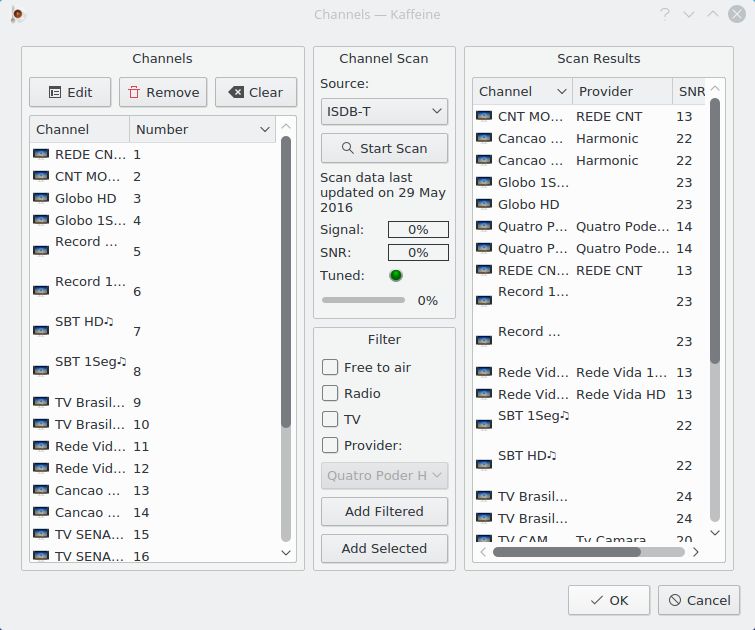Open the ISDB-T source dropdown
Screen dimensions: 755x630
[384, 112]
